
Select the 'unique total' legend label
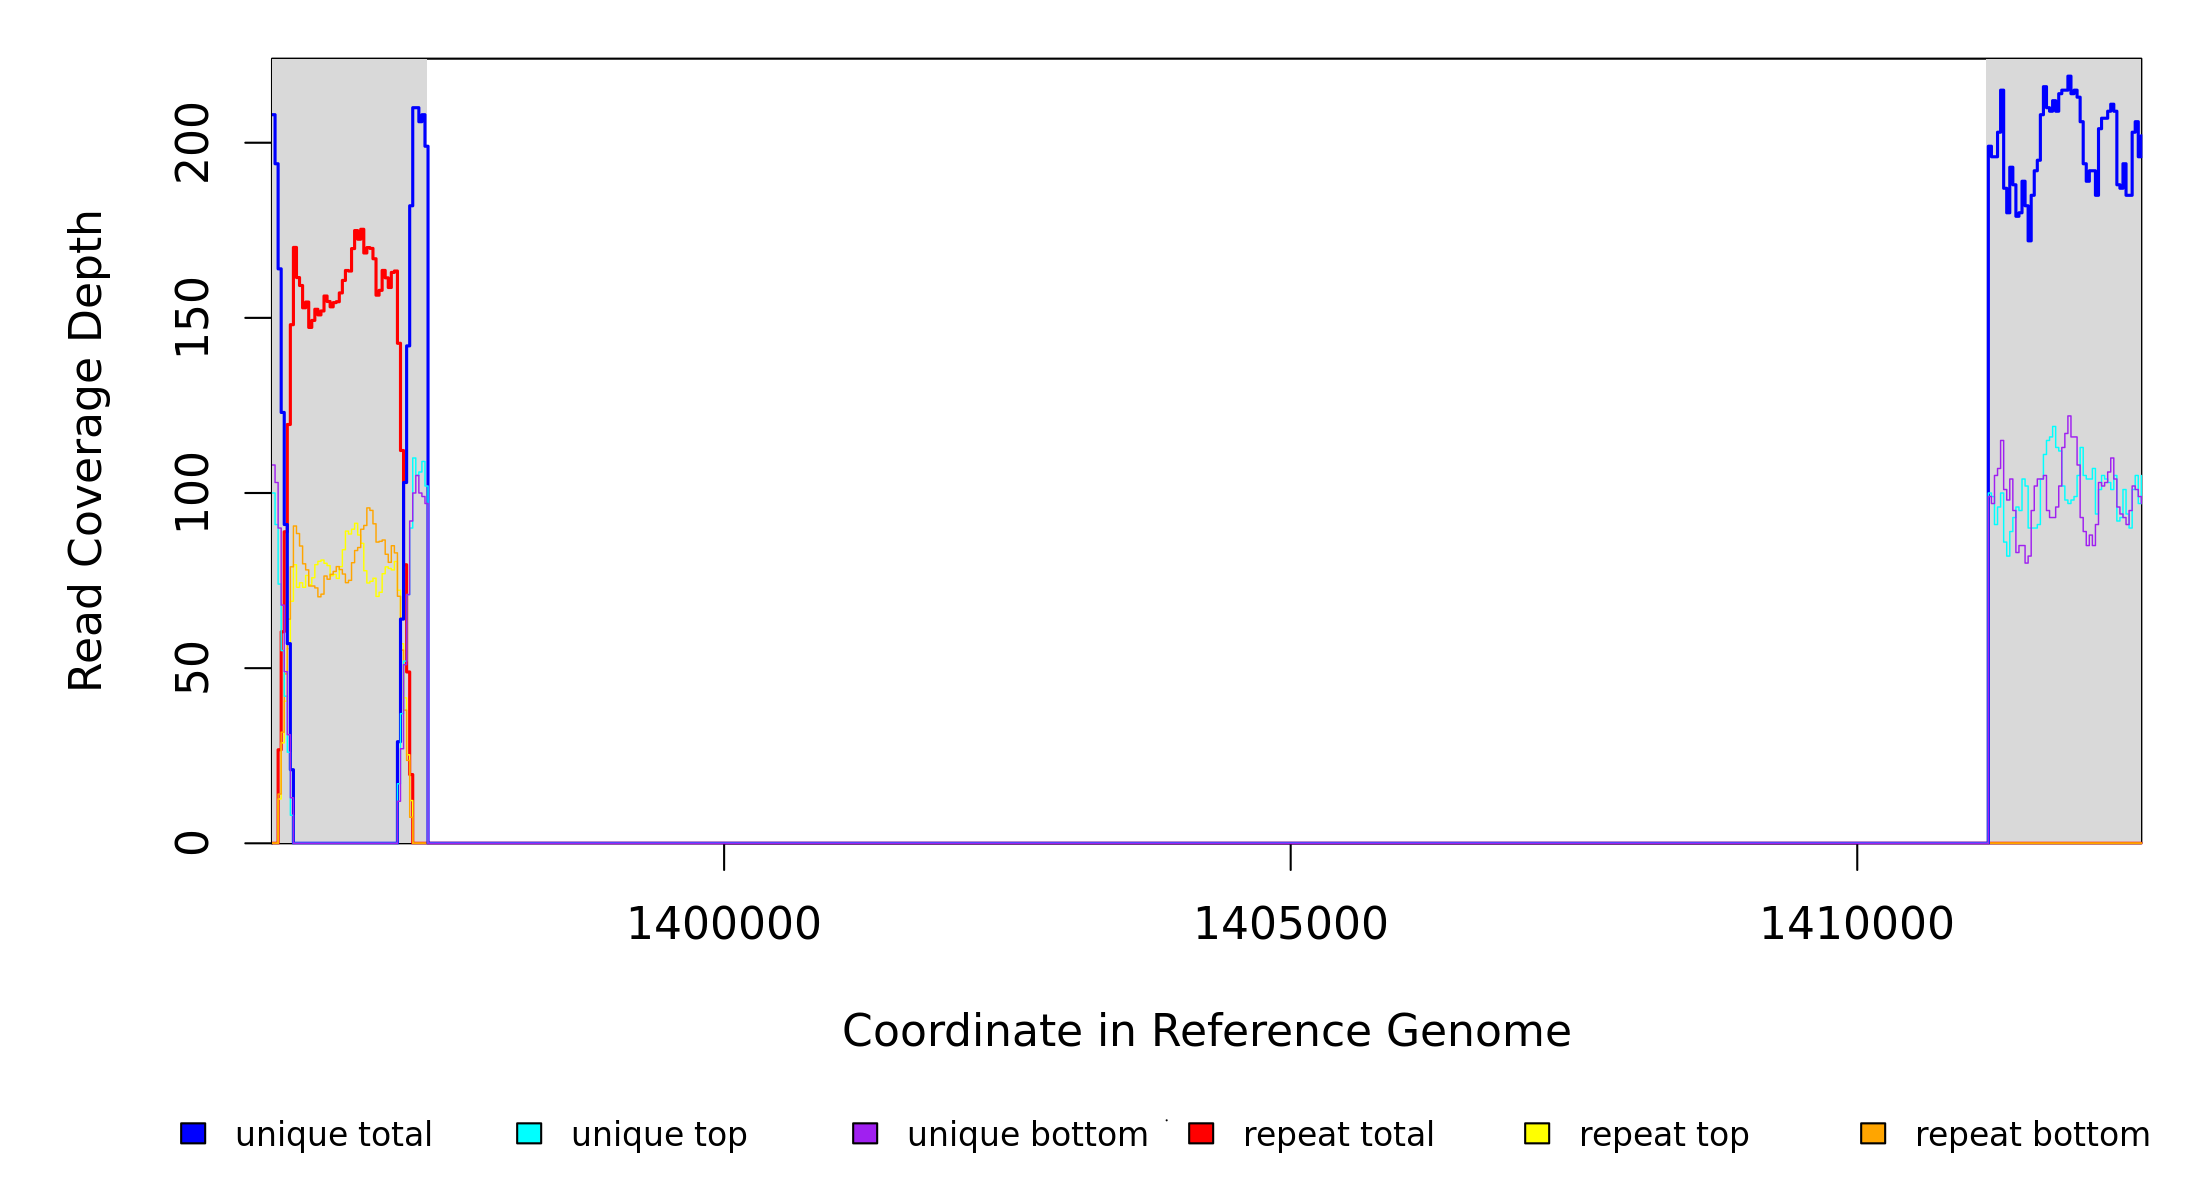pyautogui.click(x=333, y=1135)
